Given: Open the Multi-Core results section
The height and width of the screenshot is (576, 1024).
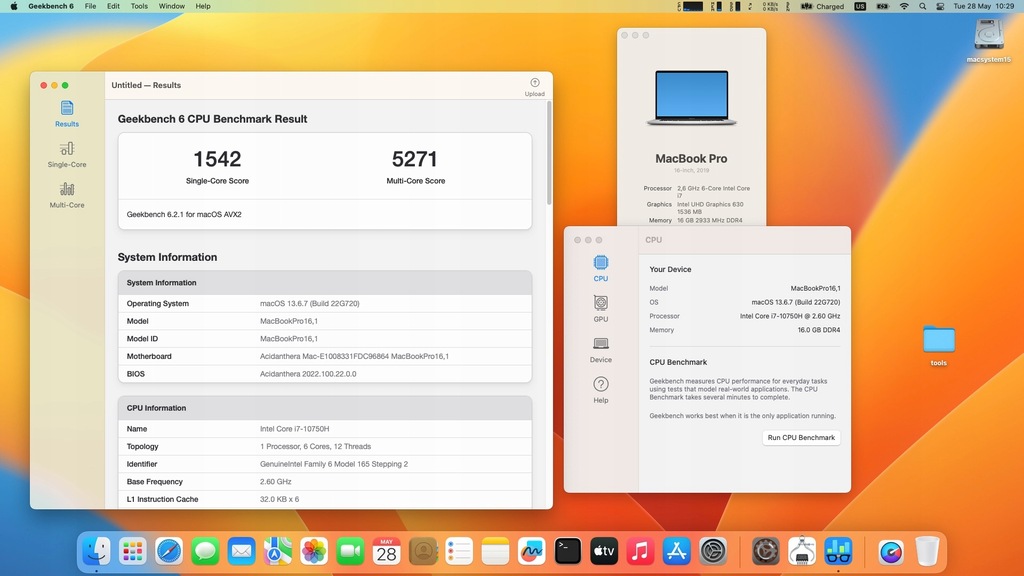Looking at the screenshot, I should point(67,195).
